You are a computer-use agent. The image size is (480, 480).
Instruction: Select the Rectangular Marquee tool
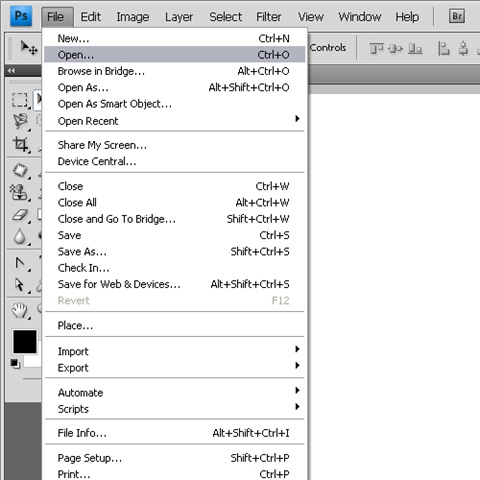20,100
